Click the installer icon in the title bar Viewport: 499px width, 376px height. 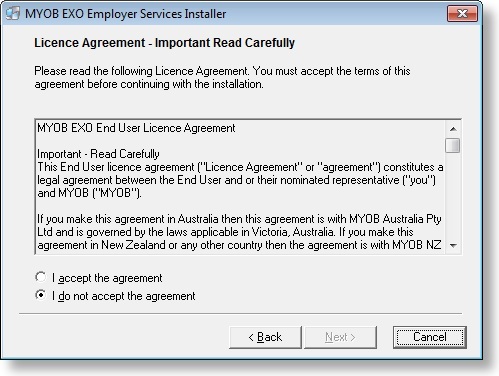(13, 14)
